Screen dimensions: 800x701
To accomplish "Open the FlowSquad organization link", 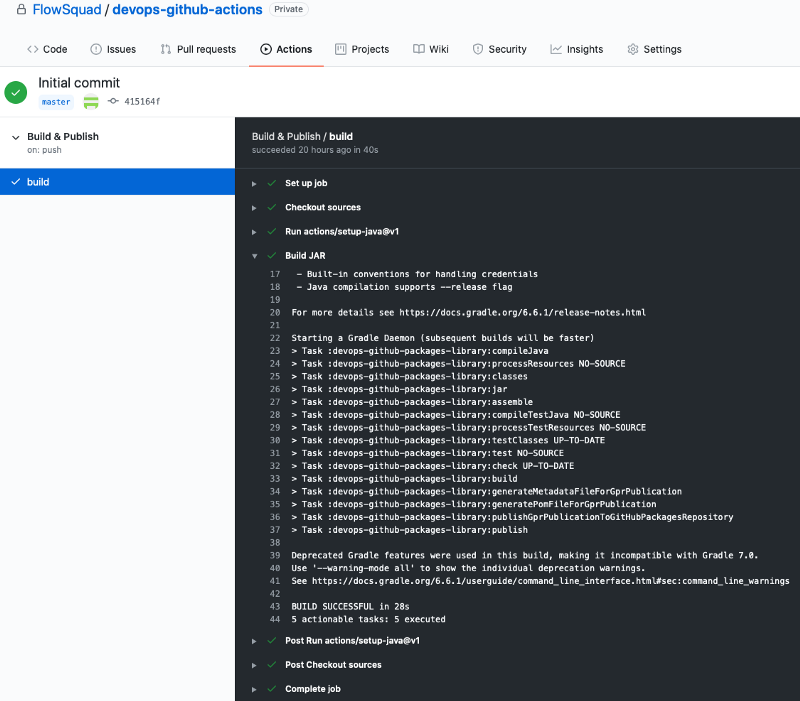I will coord(68,10).
